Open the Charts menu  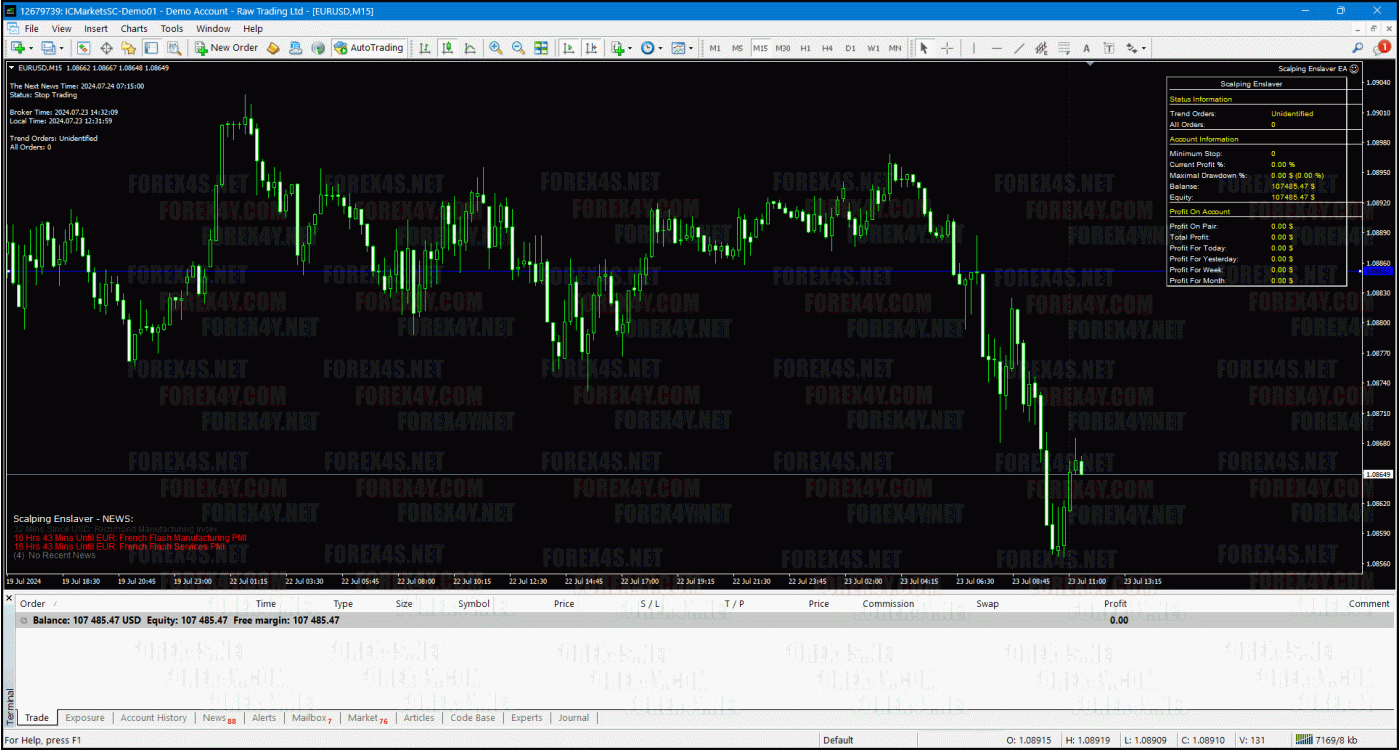133,29
